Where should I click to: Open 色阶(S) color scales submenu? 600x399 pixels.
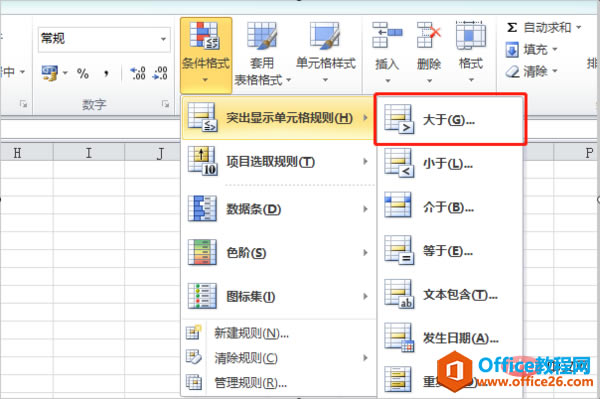[278, 252]
